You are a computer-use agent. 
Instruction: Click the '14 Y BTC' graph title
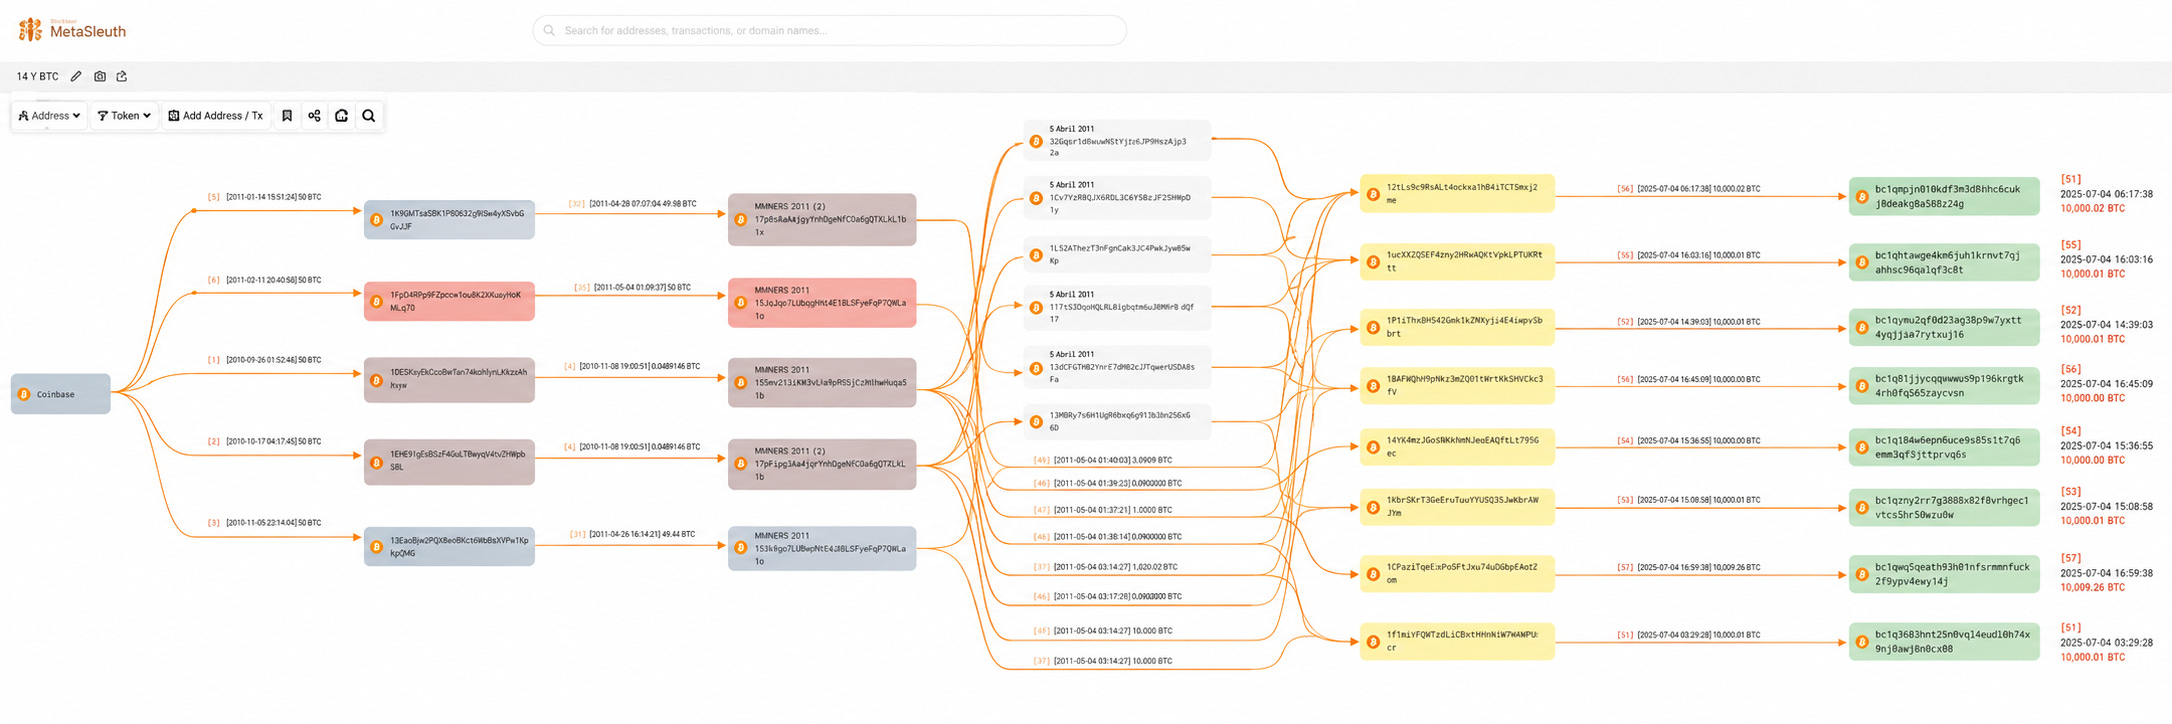pyautogui.click(x=37, y=76)
